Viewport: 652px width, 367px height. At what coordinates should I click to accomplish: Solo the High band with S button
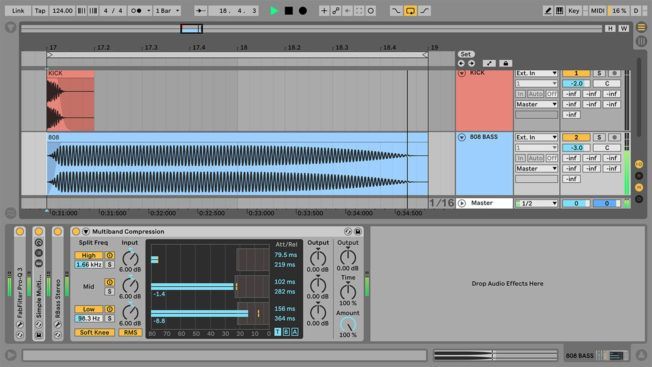(x=109, y=265)
